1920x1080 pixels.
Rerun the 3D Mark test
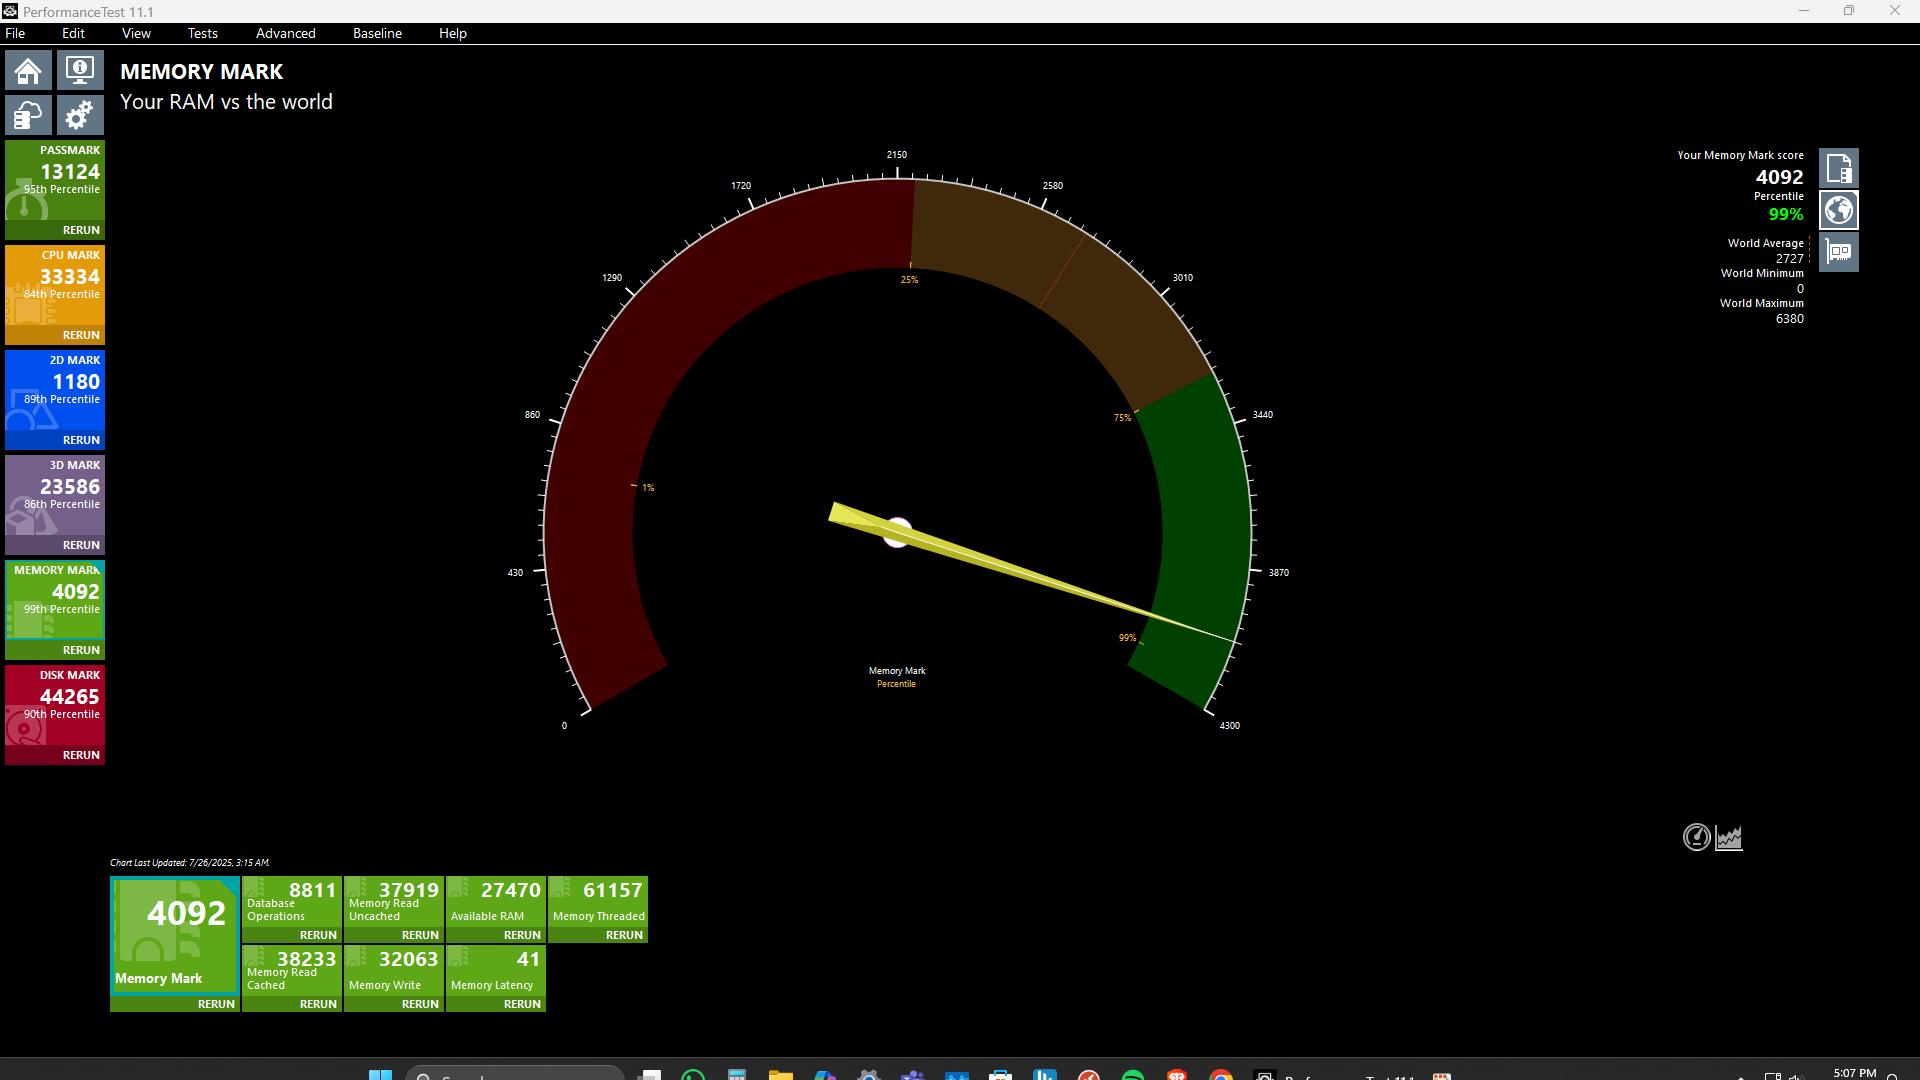coord(81,545)
